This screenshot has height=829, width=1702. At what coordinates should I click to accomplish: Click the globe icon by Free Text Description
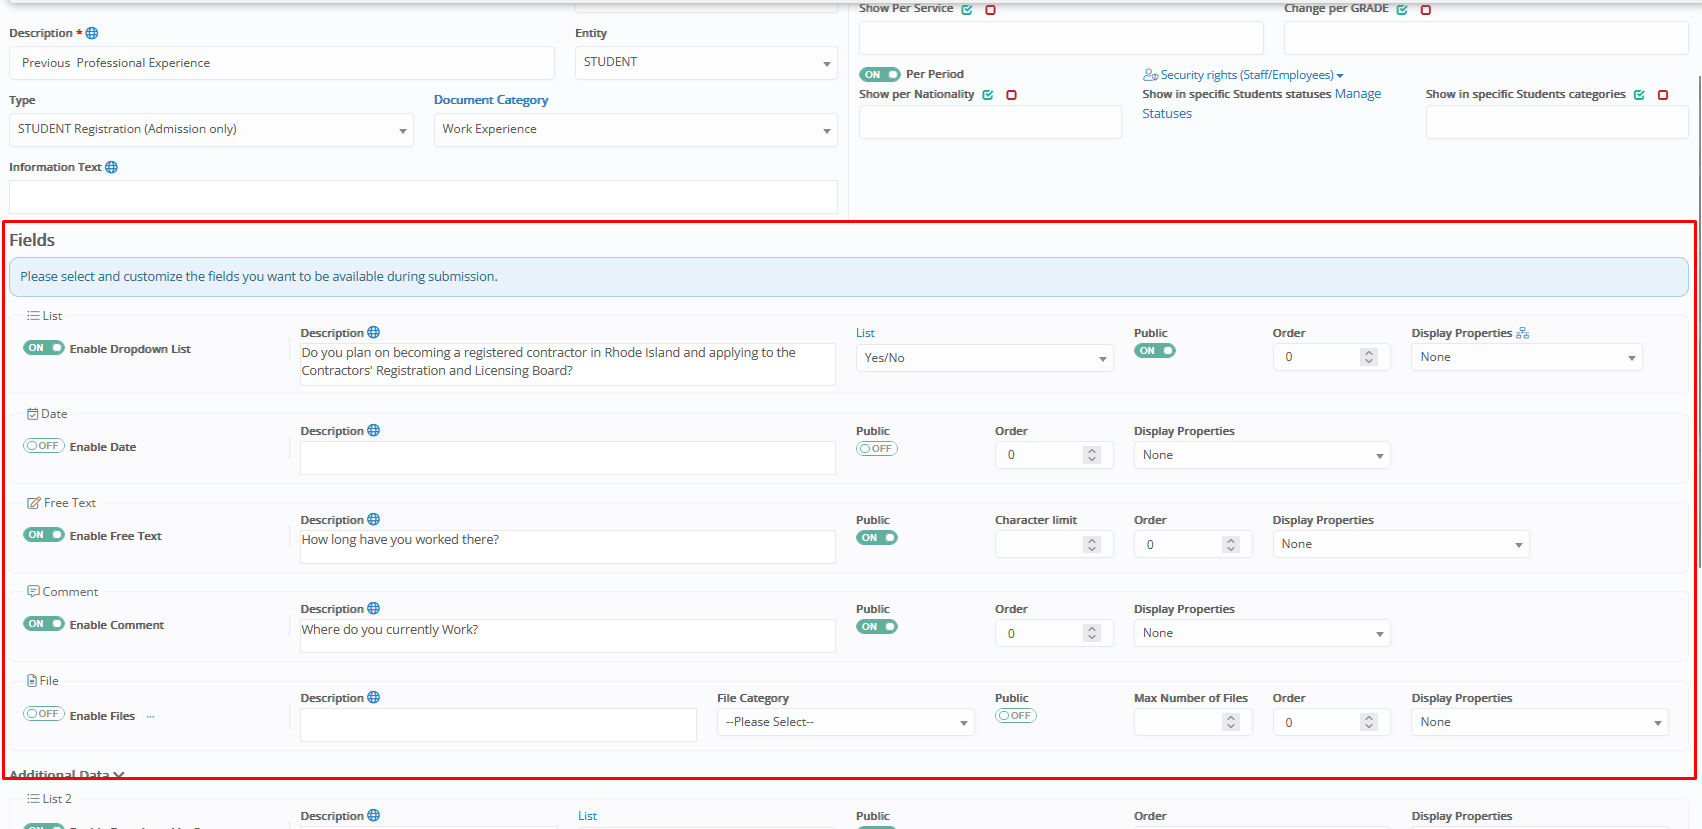[x=373, y=520]
